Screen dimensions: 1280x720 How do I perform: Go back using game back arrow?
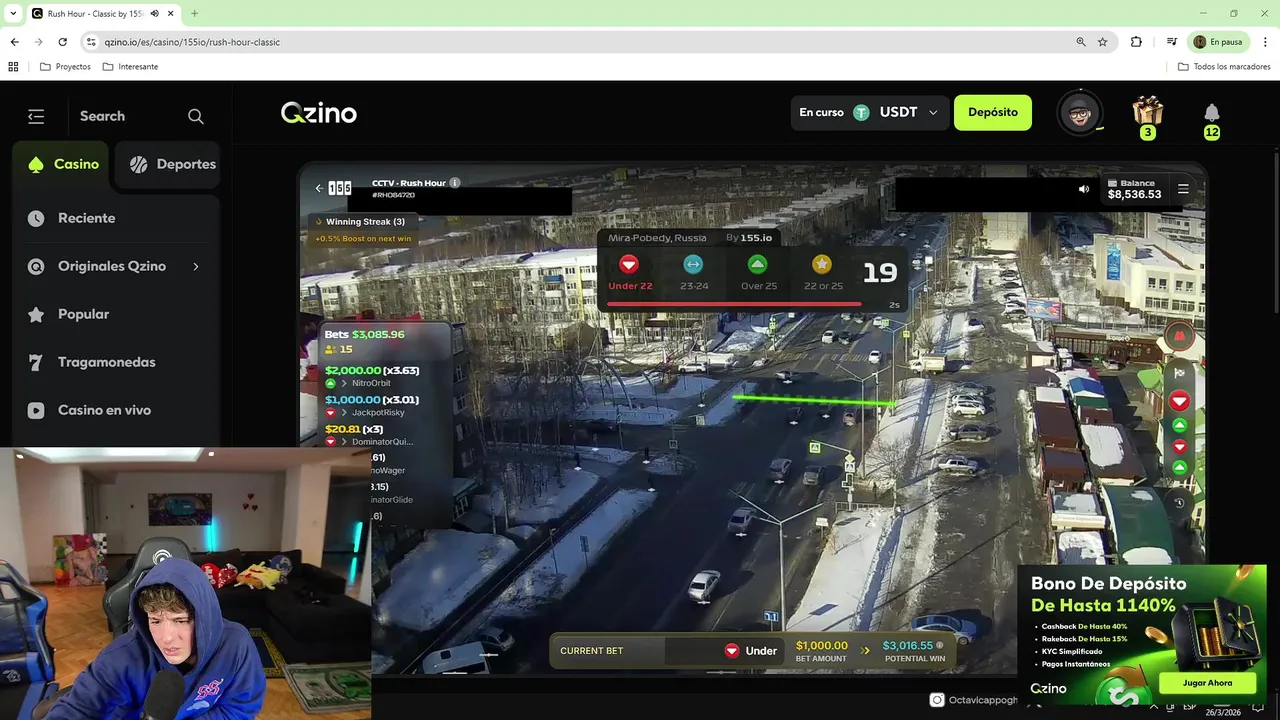(x=318, y=188)
